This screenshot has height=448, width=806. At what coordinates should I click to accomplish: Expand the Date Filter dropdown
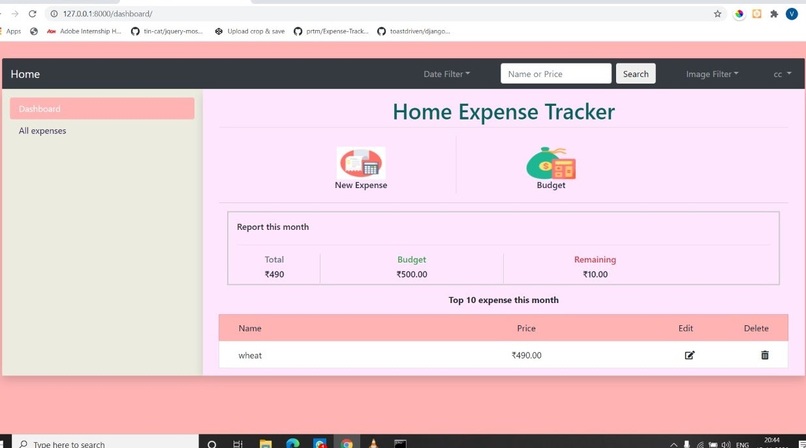(x=447, y=74)
